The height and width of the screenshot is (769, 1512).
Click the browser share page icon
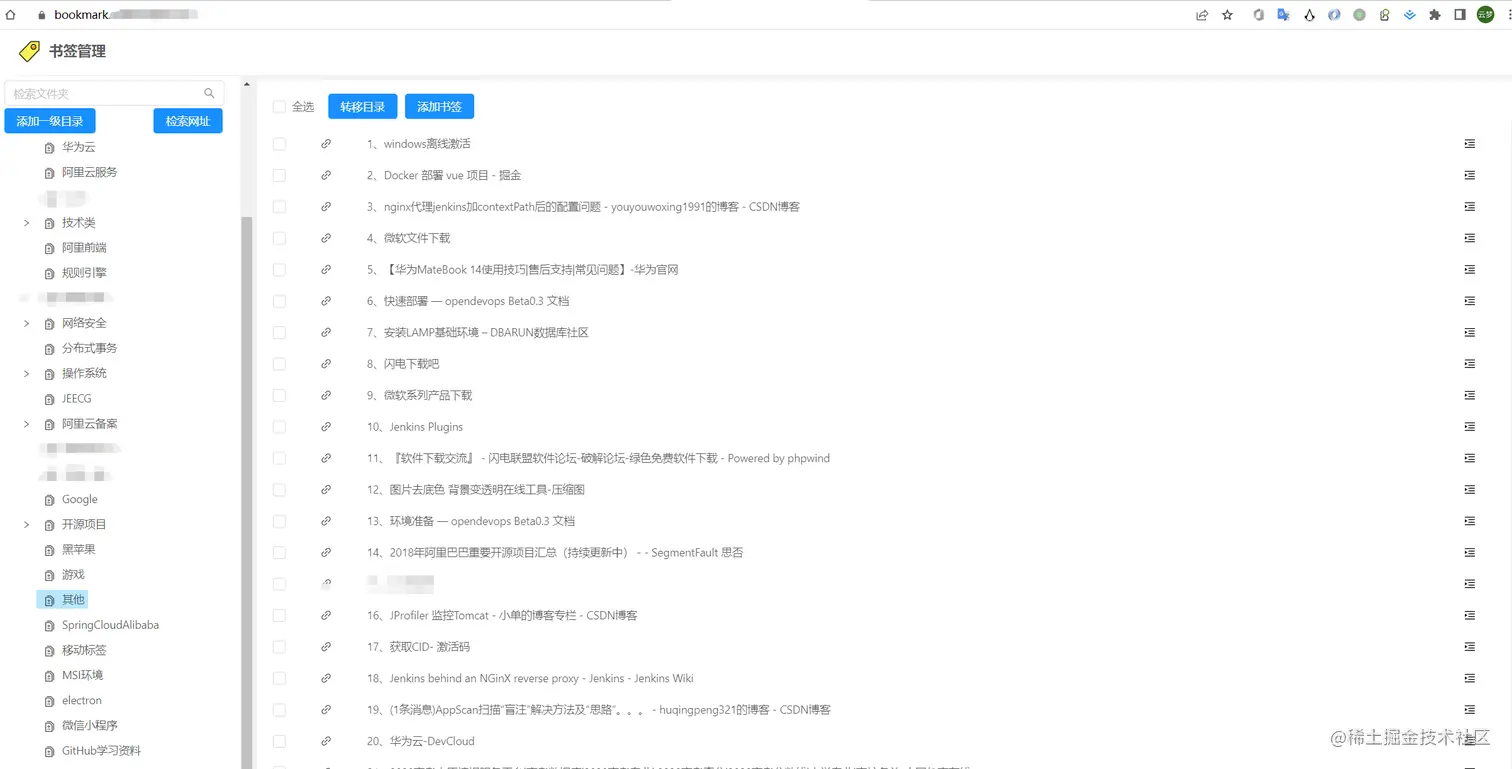coord(1202,15)
